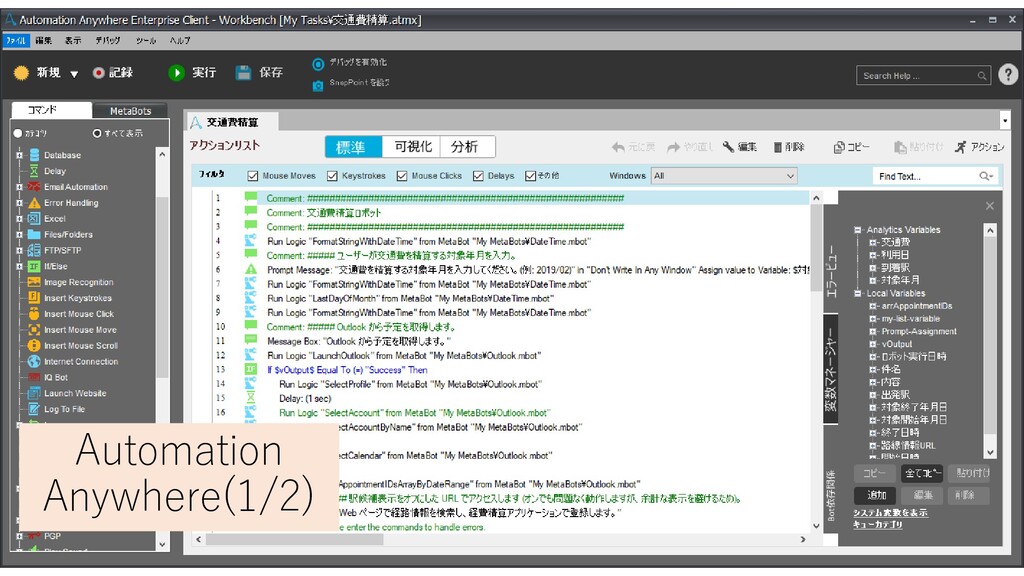Select the Log To File icon
The width and height of the screenshot is (1024, 576).
pyautogui.click(x=34, y=409)
